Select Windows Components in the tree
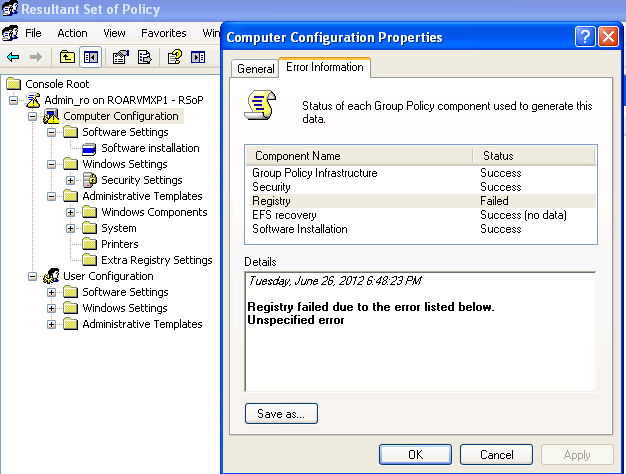 pos(154,212)
